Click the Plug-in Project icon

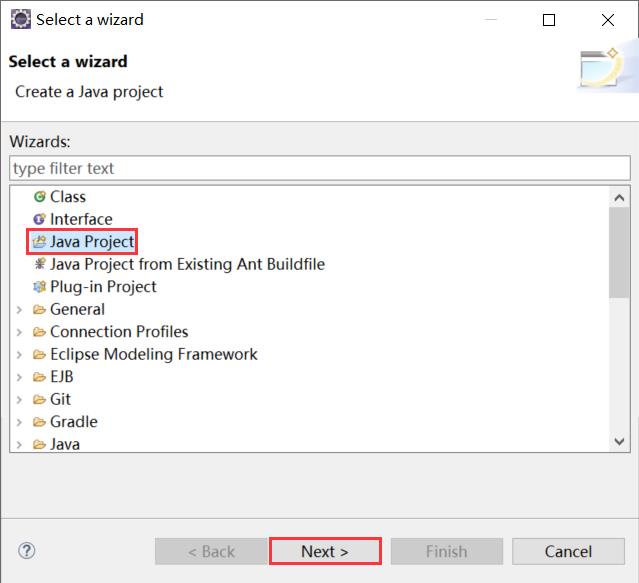click(x=40, y=287)
